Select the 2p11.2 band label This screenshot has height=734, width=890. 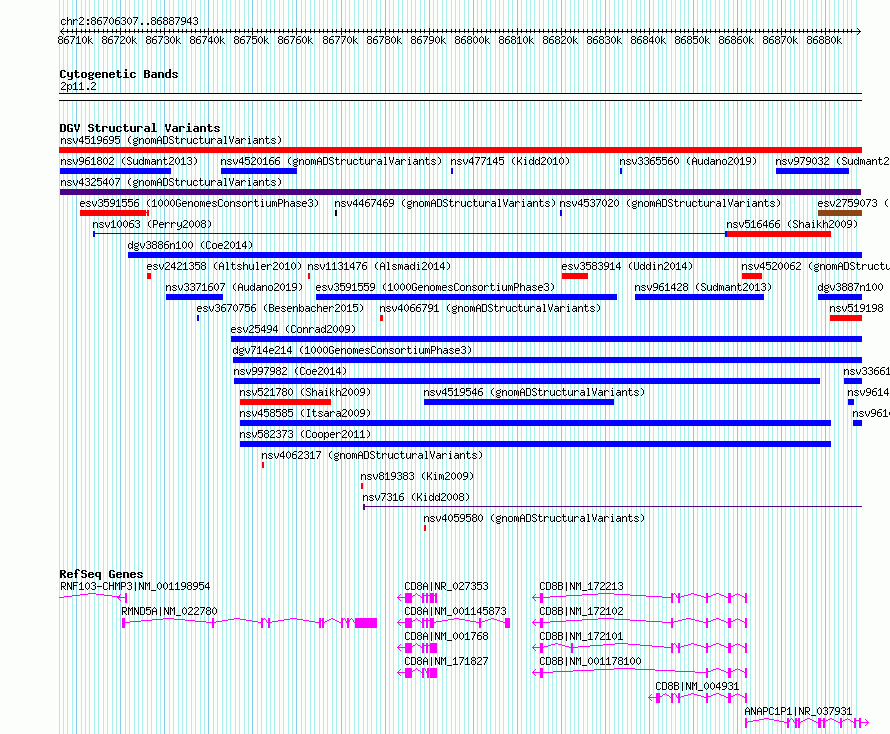(x=78, y=86)
